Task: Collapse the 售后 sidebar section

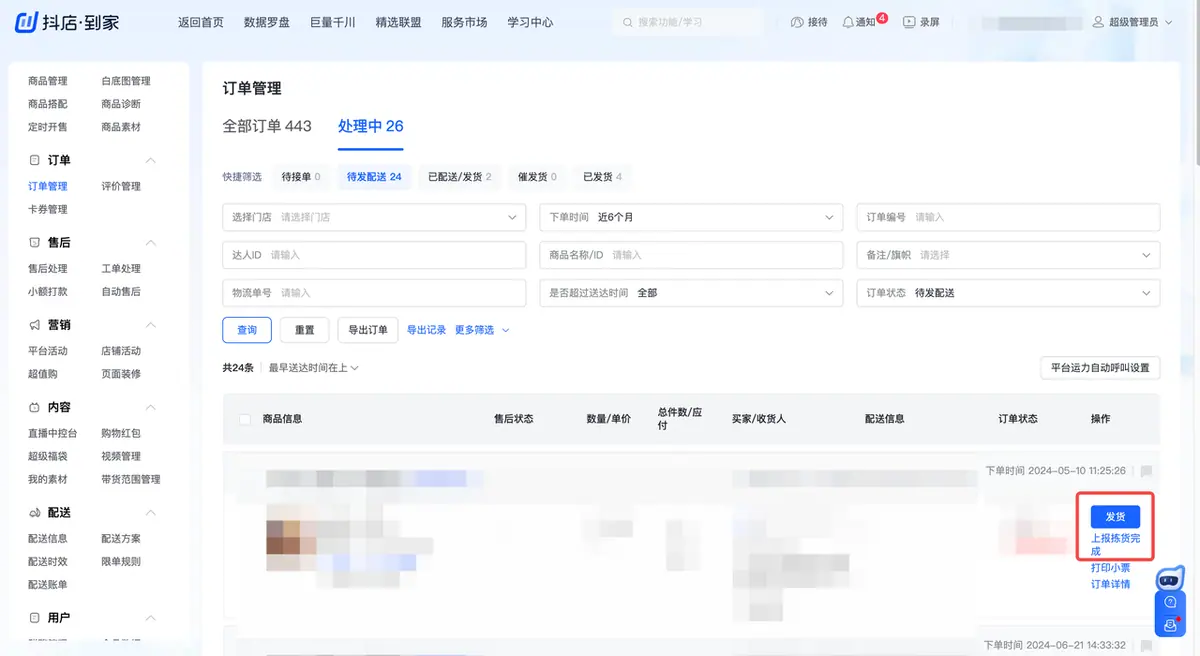Action: 151,242
